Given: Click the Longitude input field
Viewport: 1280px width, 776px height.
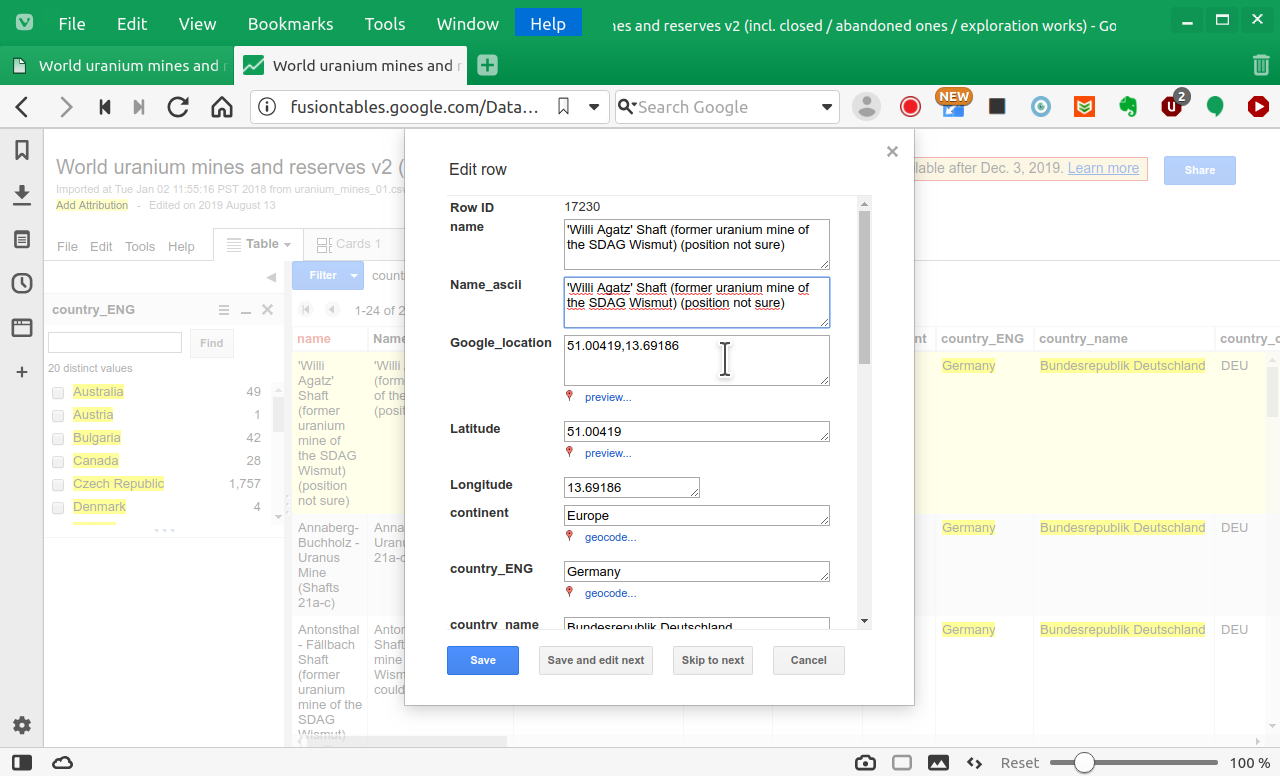Looking at the screenshot, I should pyautogui.click(x=632, y=487).
